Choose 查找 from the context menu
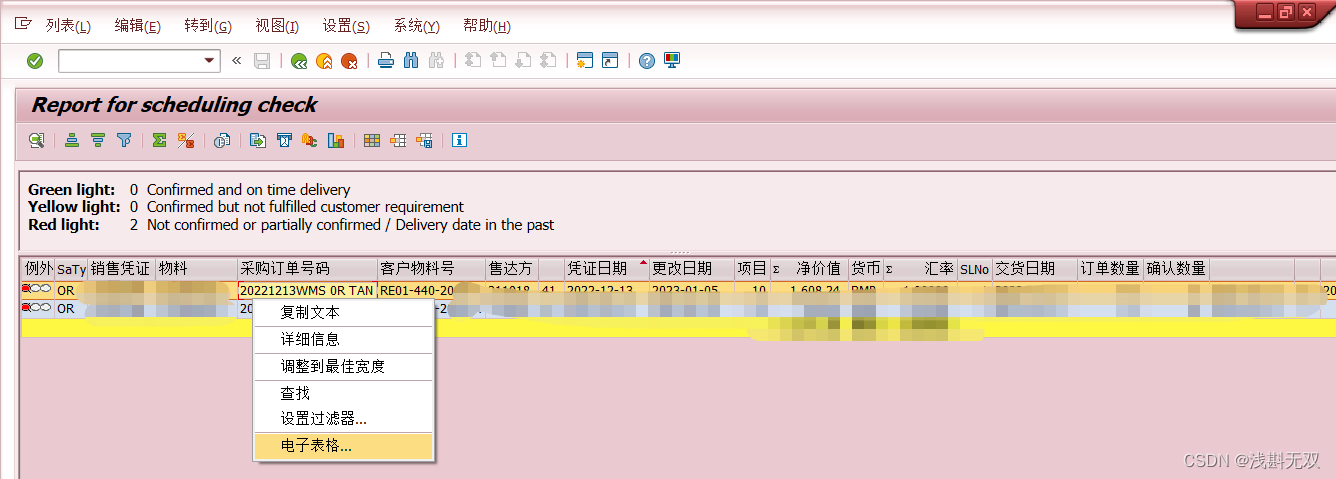Image resolution: width=1336 pixels, height=479 pixels. (x=343, y=393)
